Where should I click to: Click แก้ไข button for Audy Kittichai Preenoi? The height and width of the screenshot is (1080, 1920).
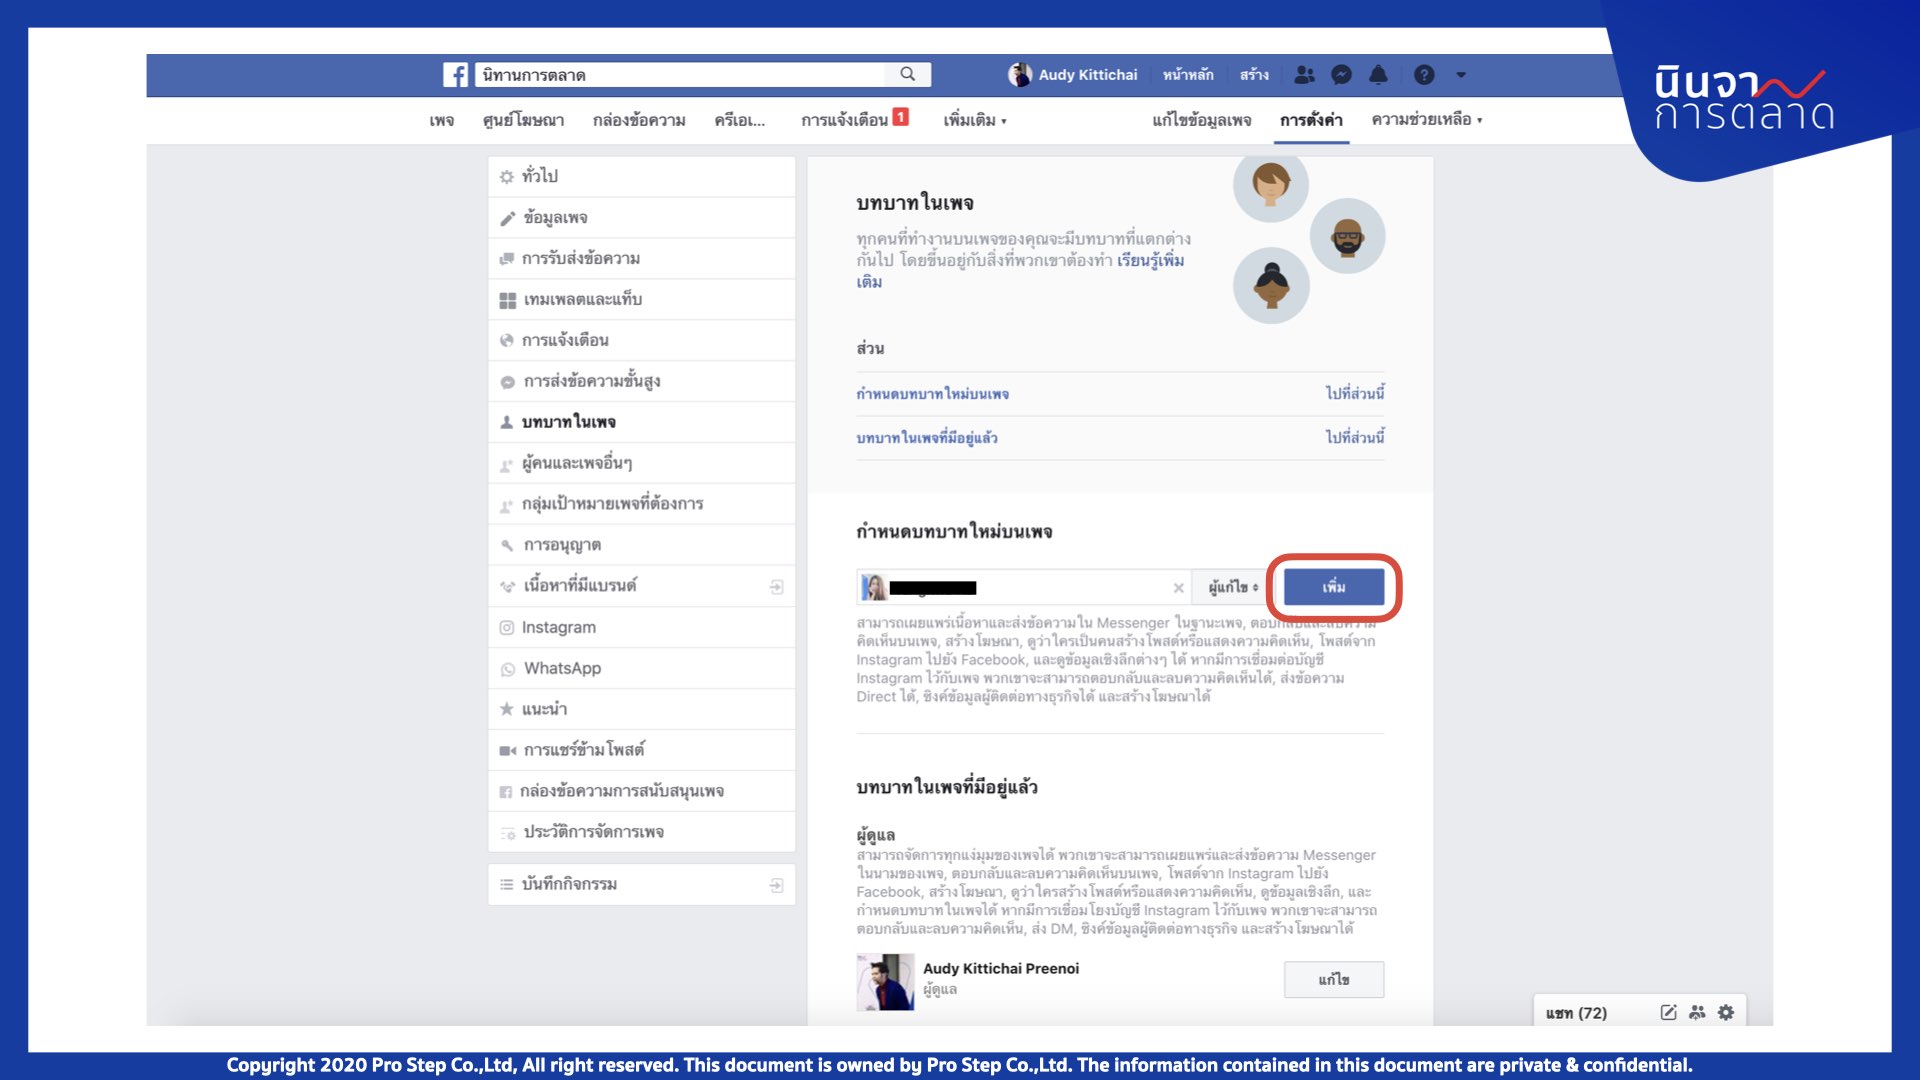pyautogui.click(x=1334, y=980)
